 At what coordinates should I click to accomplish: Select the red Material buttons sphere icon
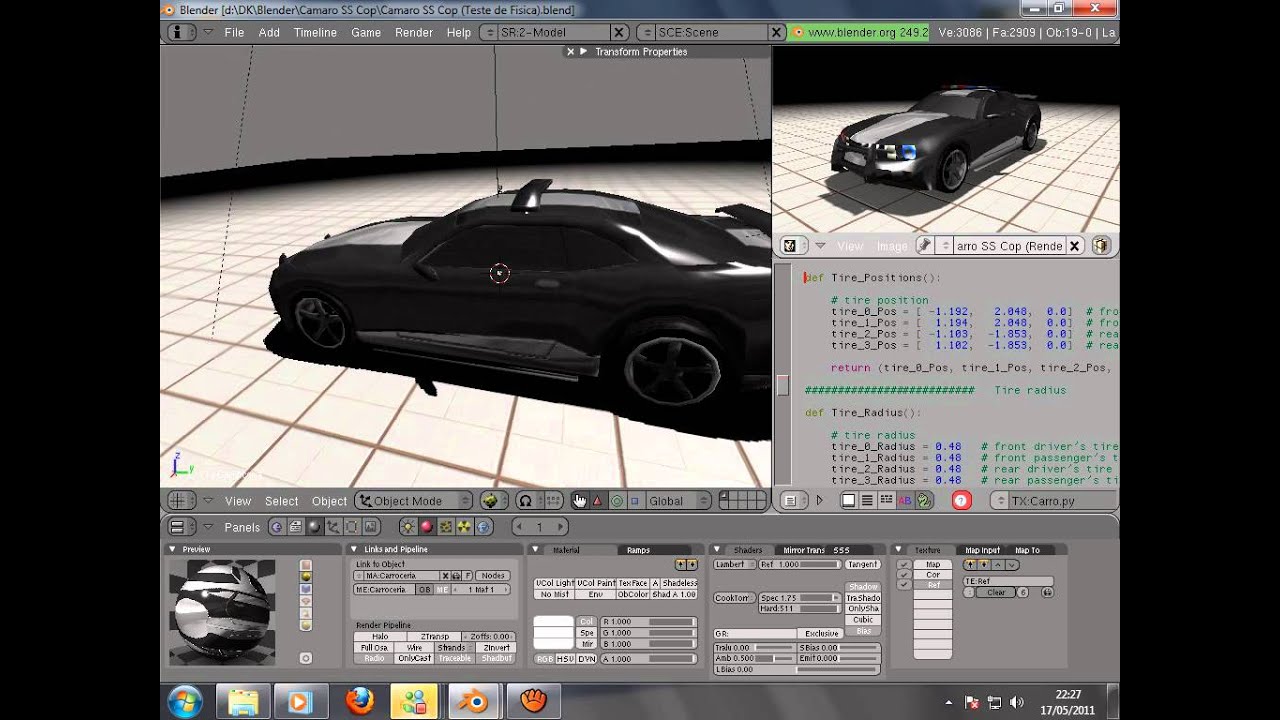(427, 527)
